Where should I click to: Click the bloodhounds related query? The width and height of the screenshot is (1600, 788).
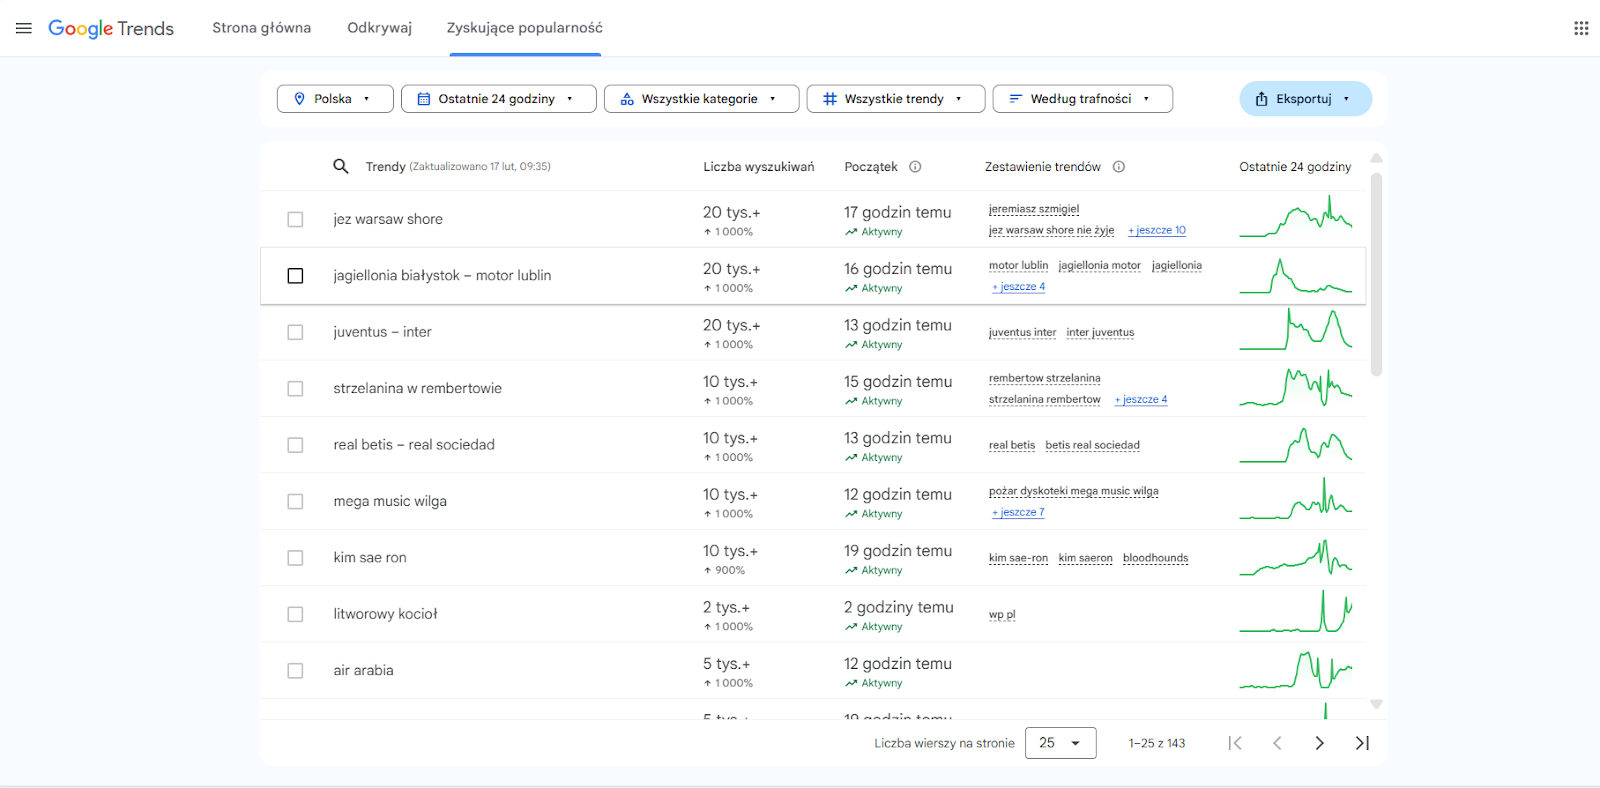pyautogui.click(x=1155, y=558)
